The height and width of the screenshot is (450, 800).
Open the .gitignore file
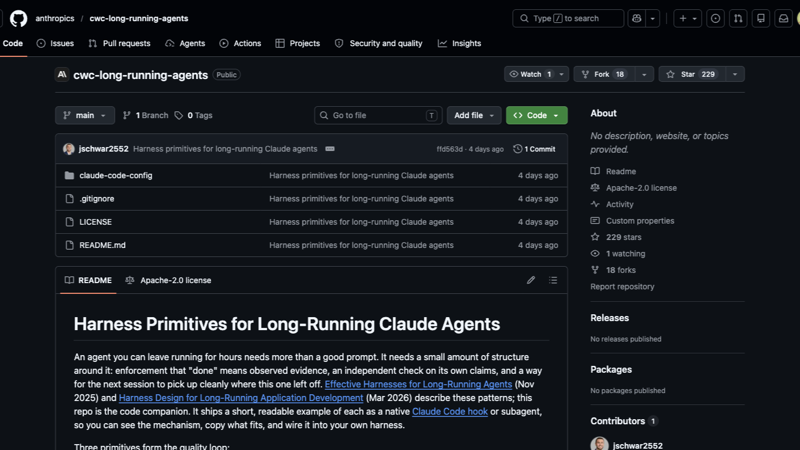(x=97, y=198)
